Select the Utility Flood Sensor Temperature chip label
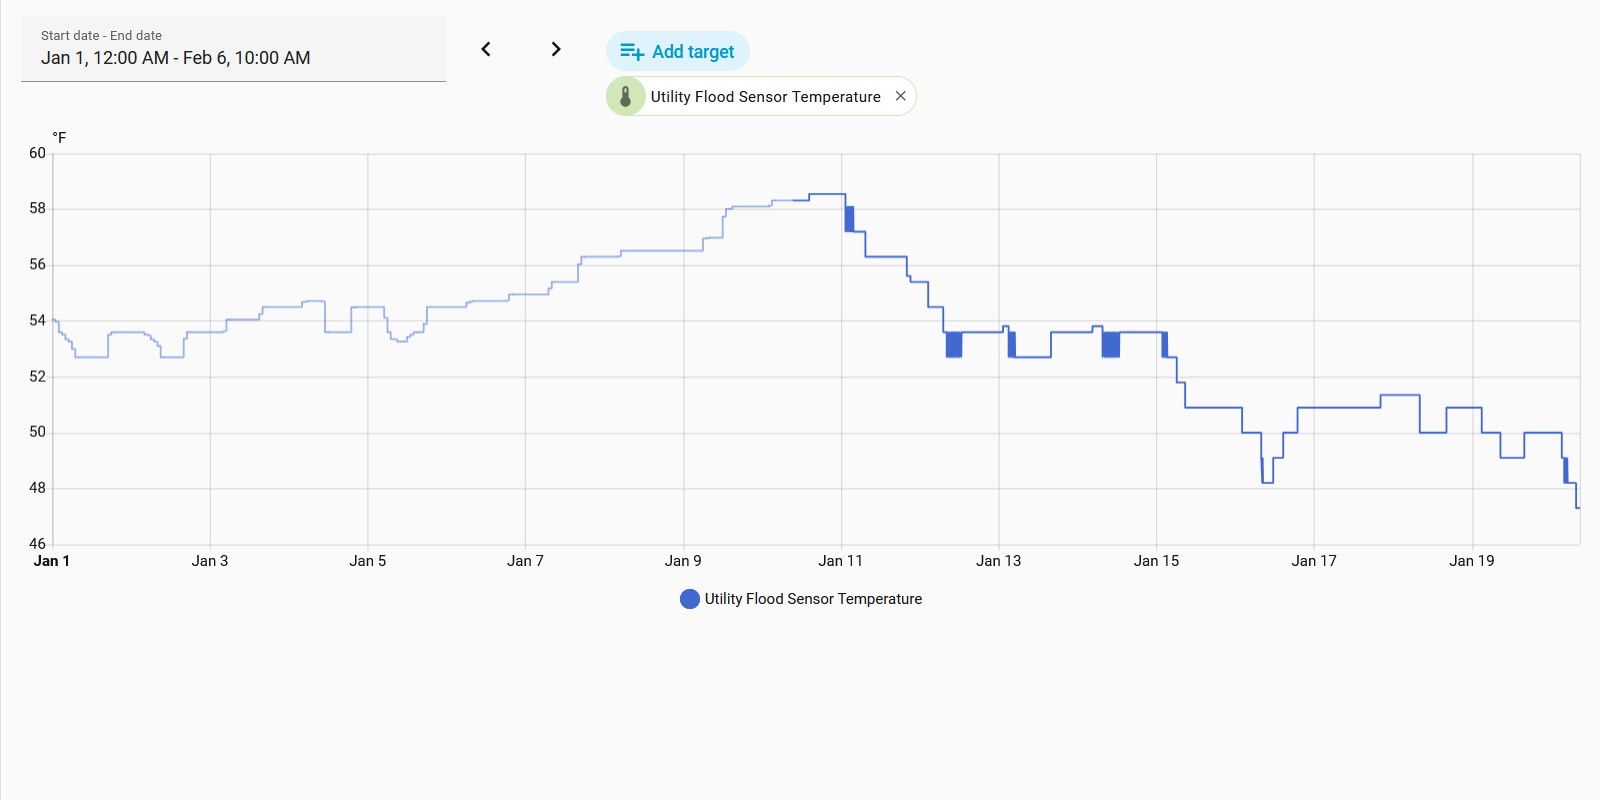The height and width of the screenshot is (800, 1600). pyautogui.click(x=765, y=97)
